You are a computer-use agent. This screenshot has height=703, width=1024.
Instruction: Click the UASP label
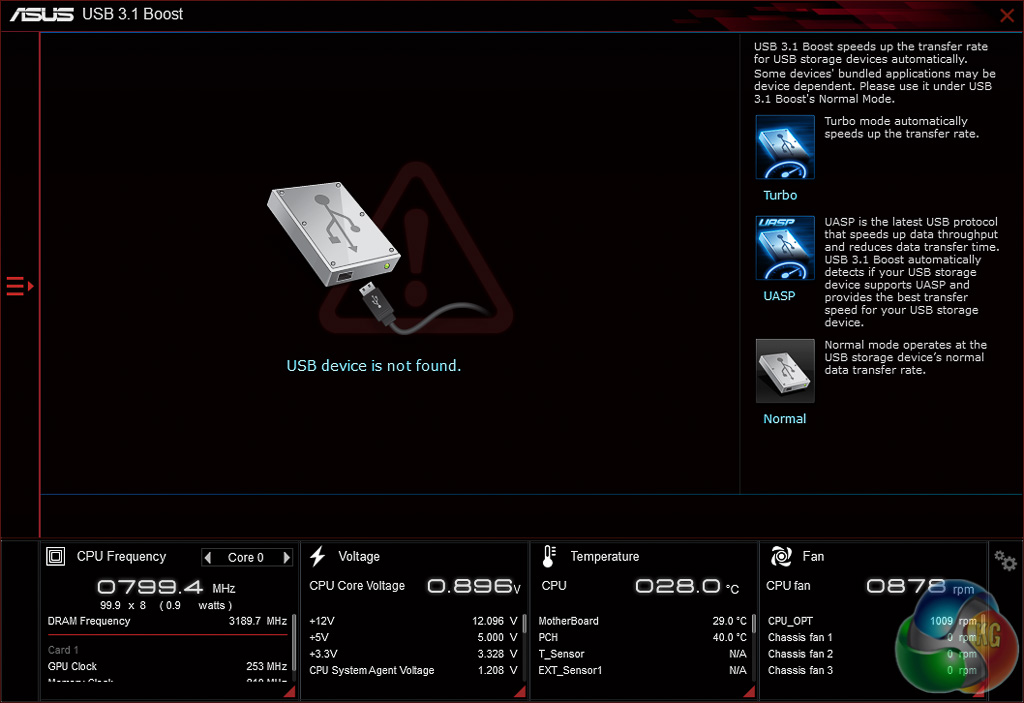tap(779, 296)
